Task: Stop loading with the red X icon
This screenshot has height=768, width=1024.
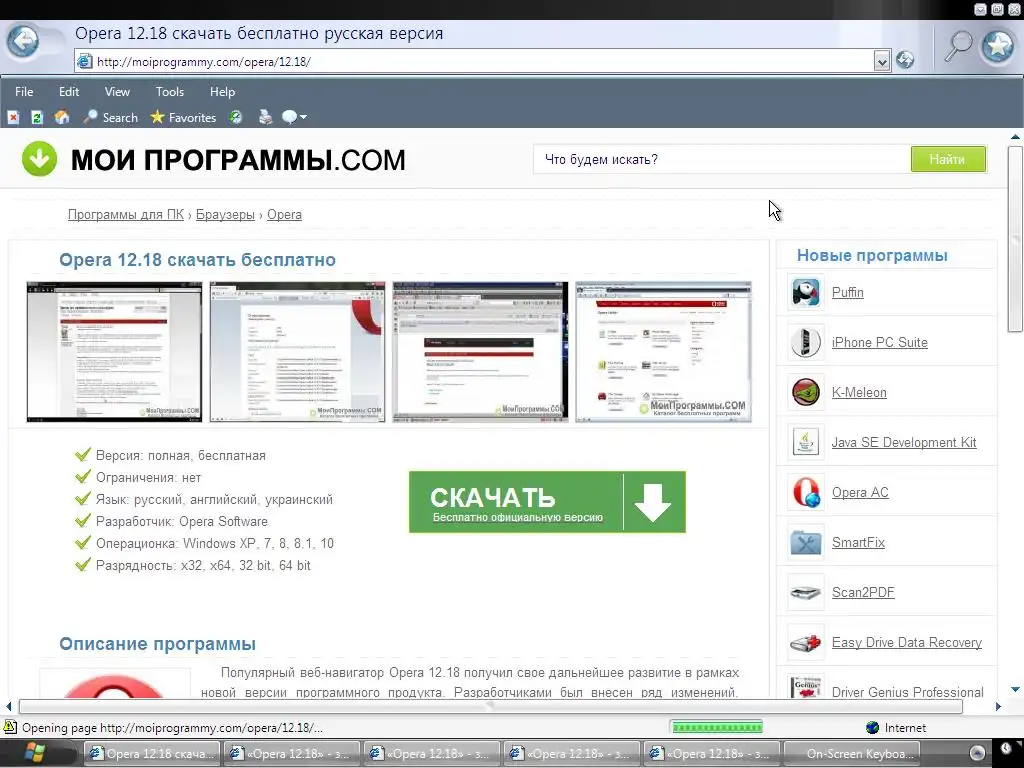Action: pyautogui.click(x=13, y=118)
